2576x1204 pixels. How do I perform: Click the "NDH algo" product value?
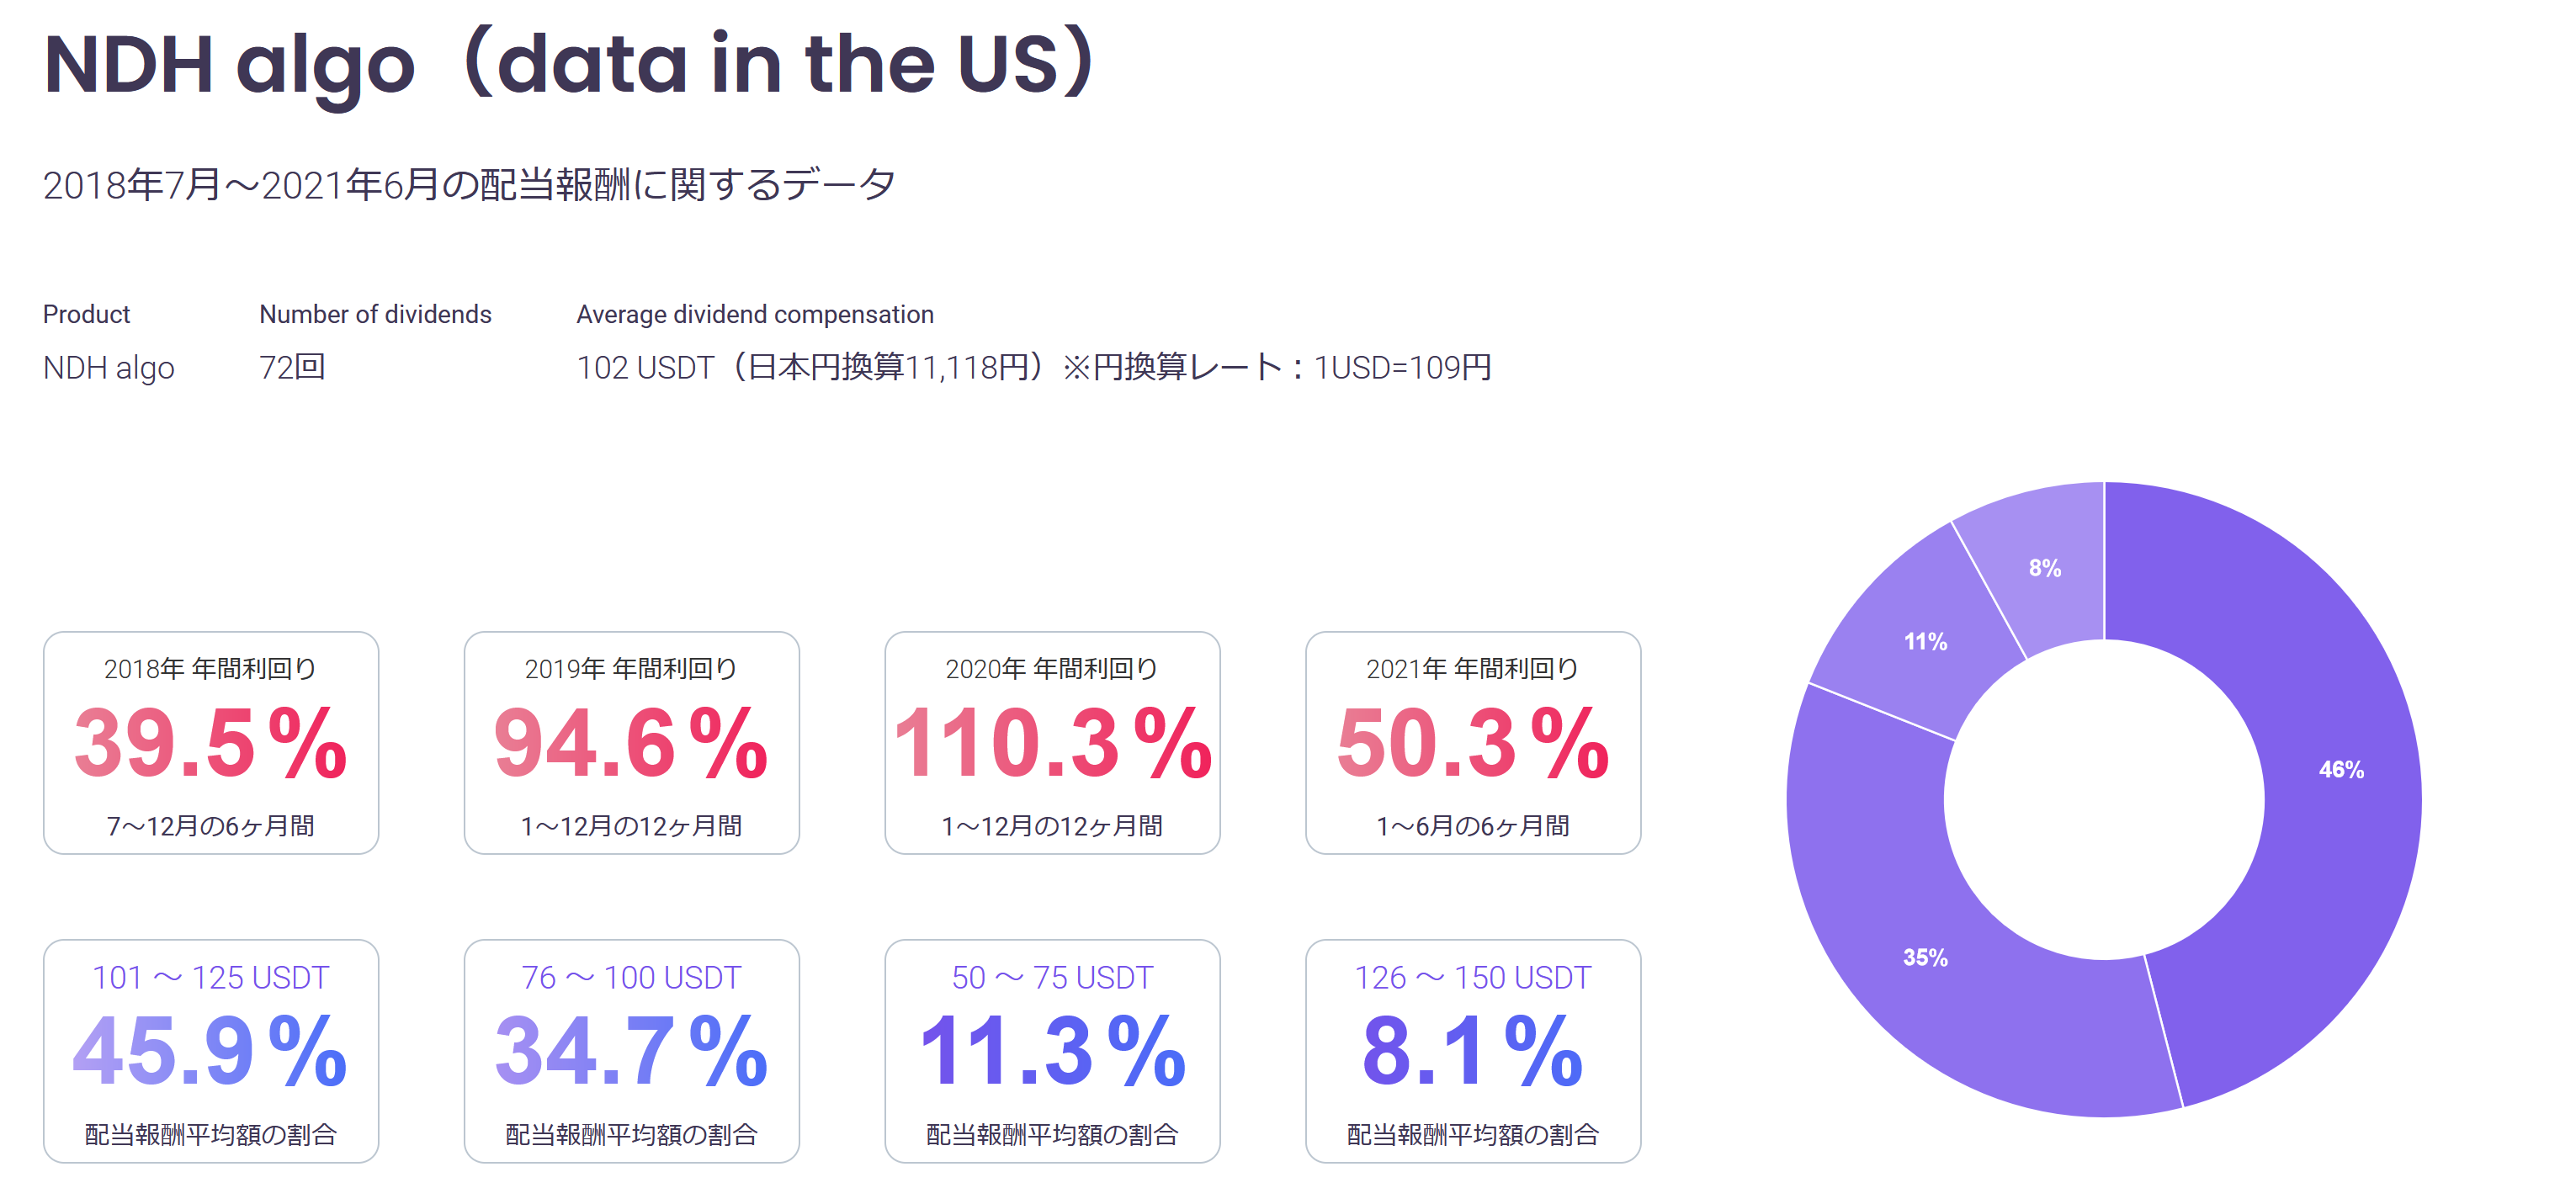108,368
